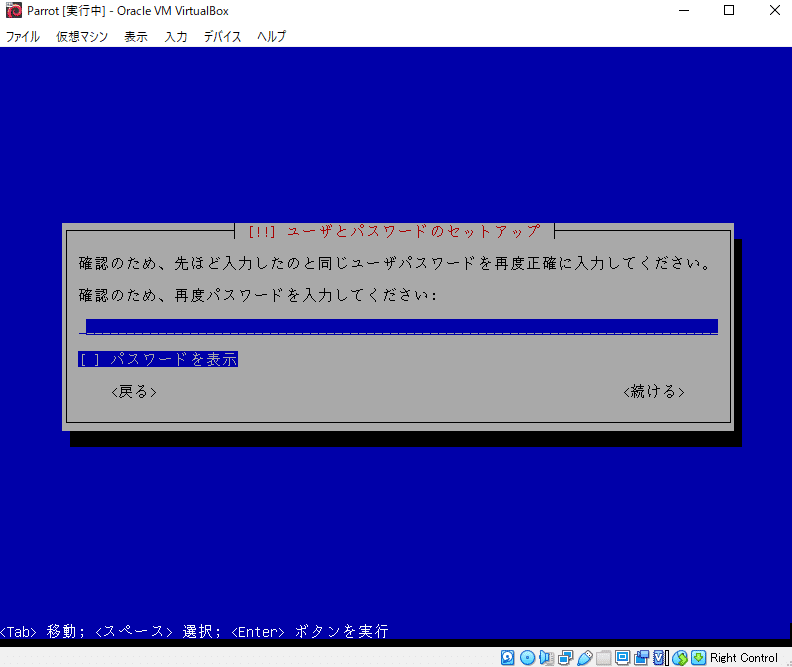This screenshot has height=667, width=792.
Task: Open the ファイル menu
Action: 22,36
